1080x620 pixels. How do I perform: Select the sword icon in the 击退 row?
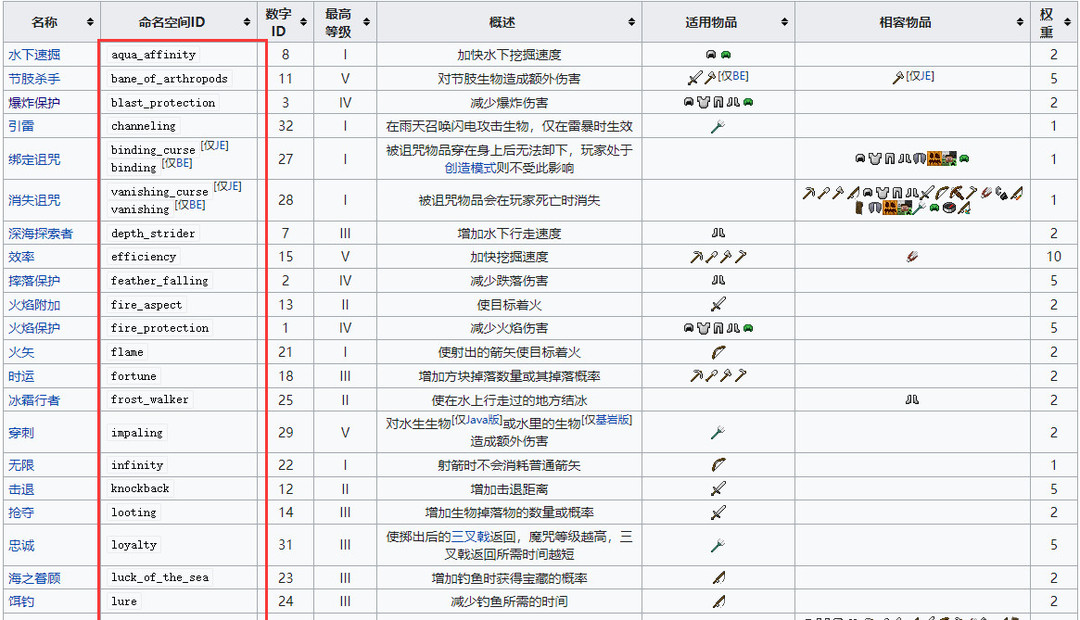[x=717, y=488]
